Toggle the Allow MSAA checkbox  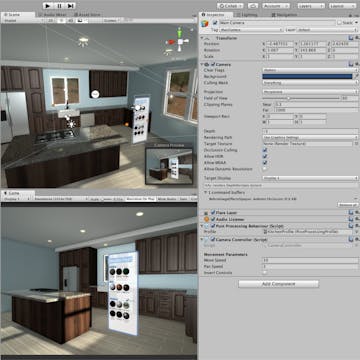coord(265,162)
